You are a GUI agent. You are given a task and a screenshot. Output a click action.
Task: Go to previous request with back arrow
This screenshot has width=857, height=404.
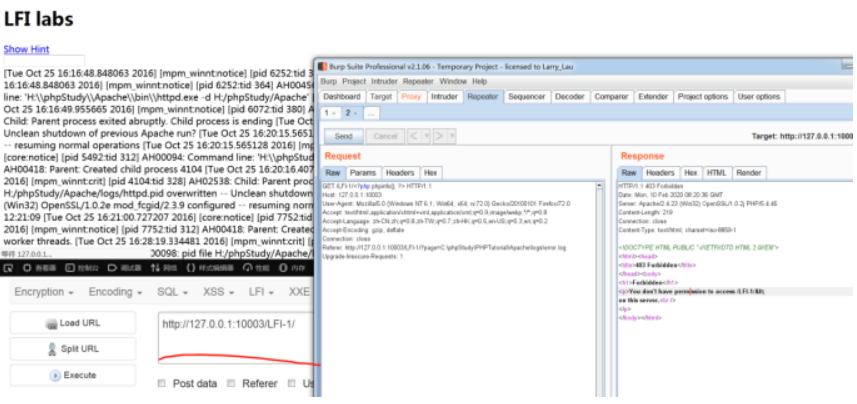pyautogui.click(x=414, y=136)
